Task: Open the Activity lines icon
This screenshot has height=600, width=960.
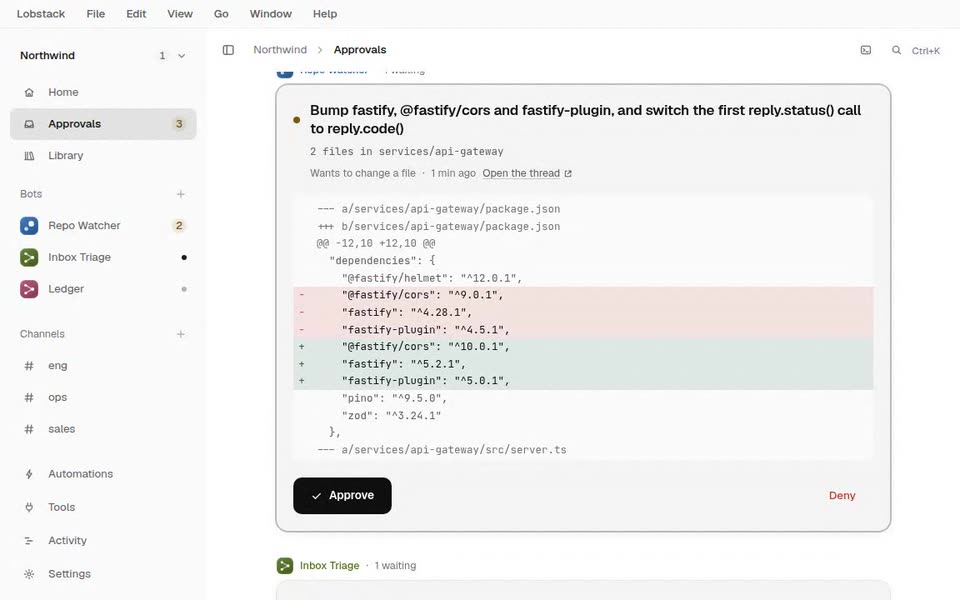Action: tap(29, 541)
